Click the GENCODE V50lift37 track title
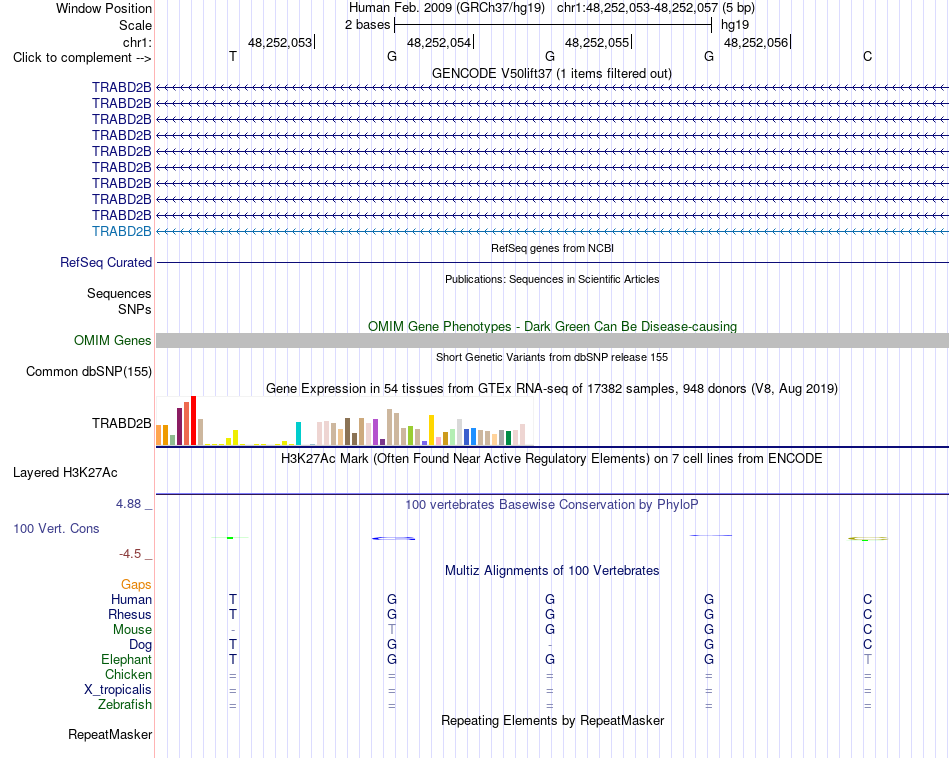This screenshot has width=950, height=758. pos(552,73)
